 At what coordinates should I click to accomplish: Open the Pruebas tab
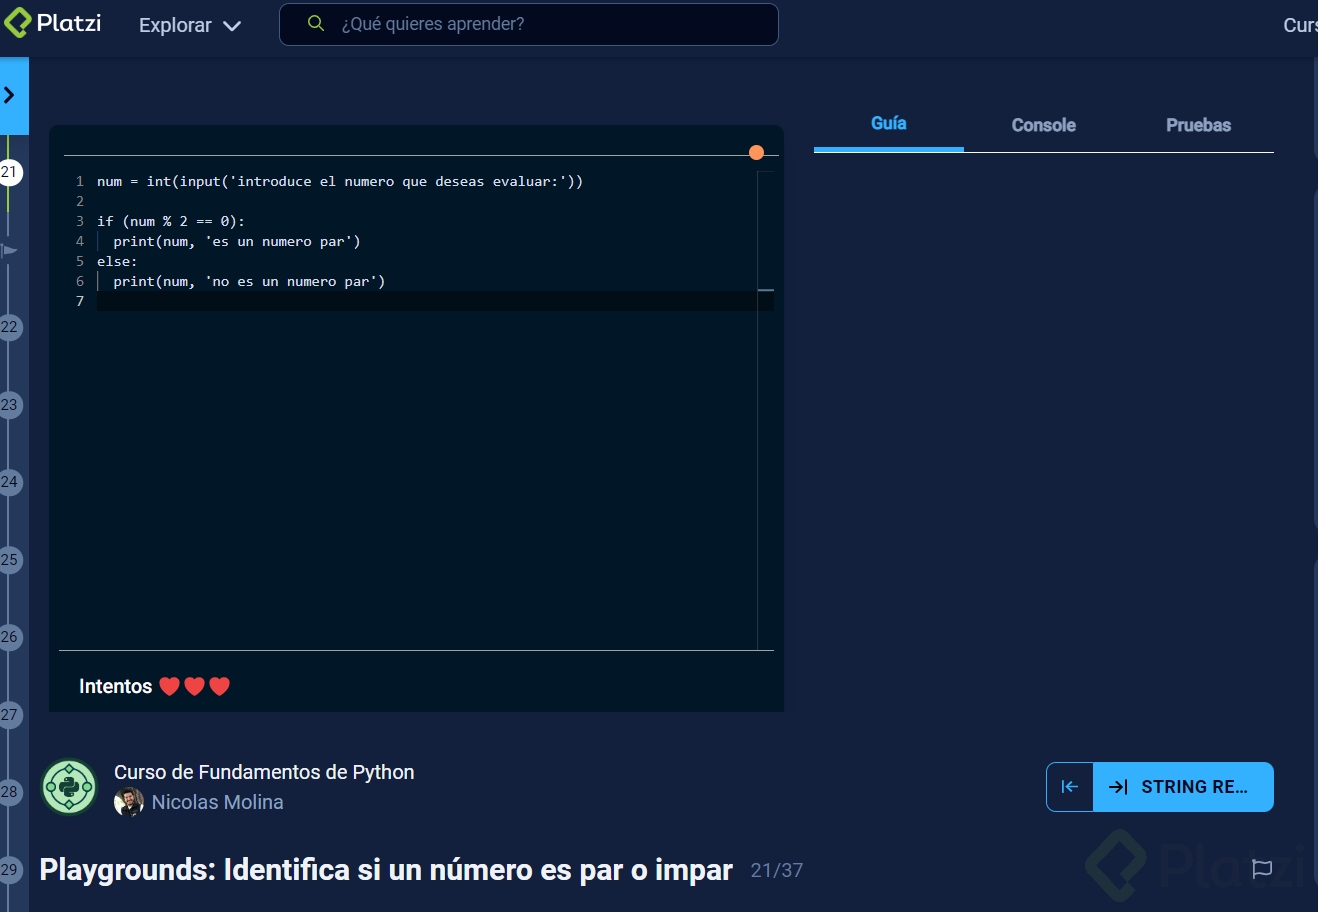pos(1198,125)
